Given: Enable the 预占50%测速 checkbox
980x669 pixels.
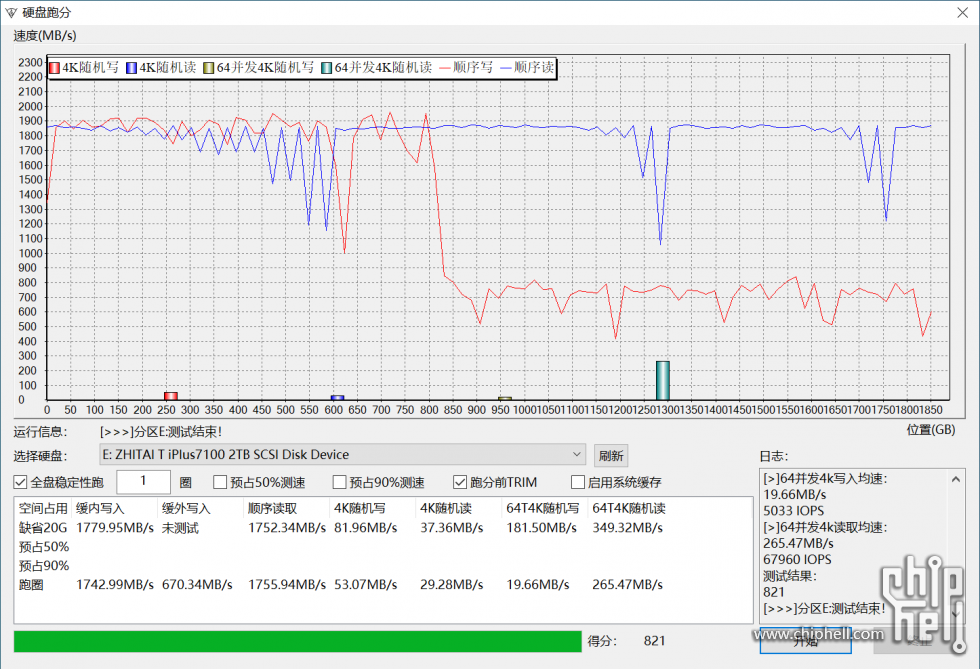Looking at the screenshot, I should (x=220, y=482).
